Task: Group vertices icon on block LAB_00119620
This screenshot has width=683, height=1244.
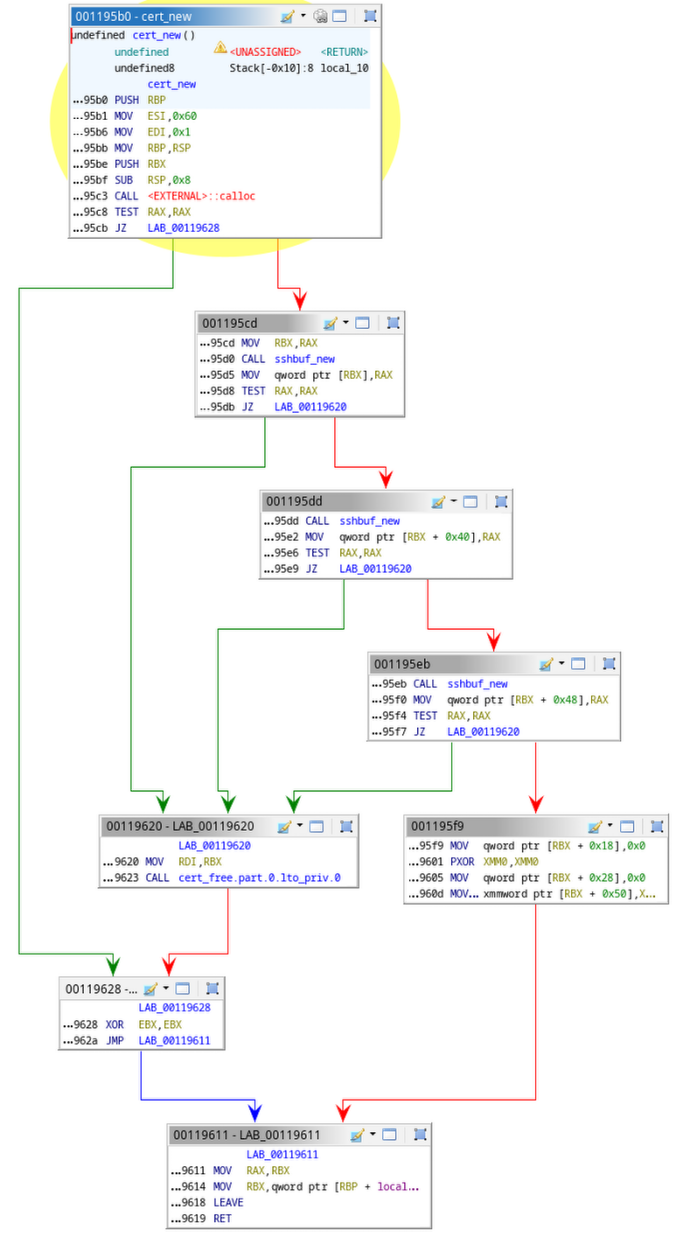Action: tap(347, 826)
